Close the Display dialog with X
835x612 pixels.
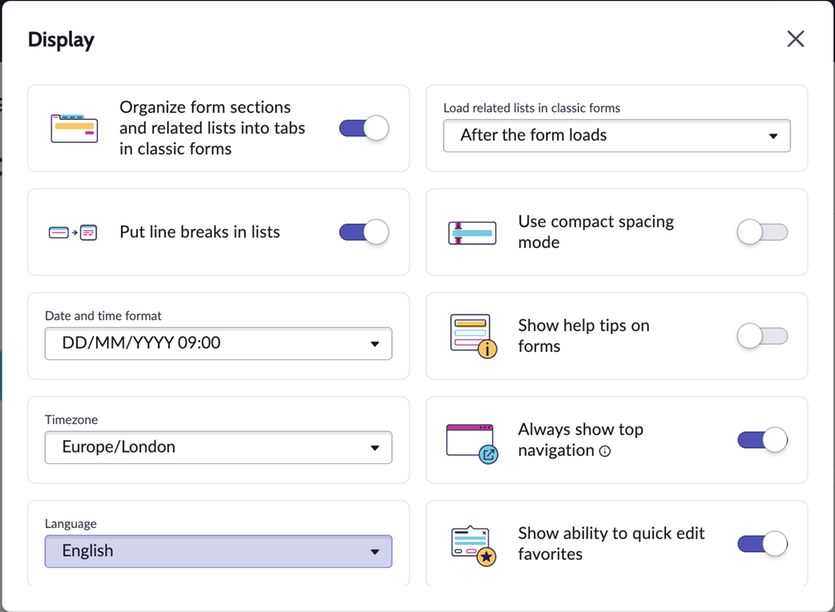tap(796, 38)
